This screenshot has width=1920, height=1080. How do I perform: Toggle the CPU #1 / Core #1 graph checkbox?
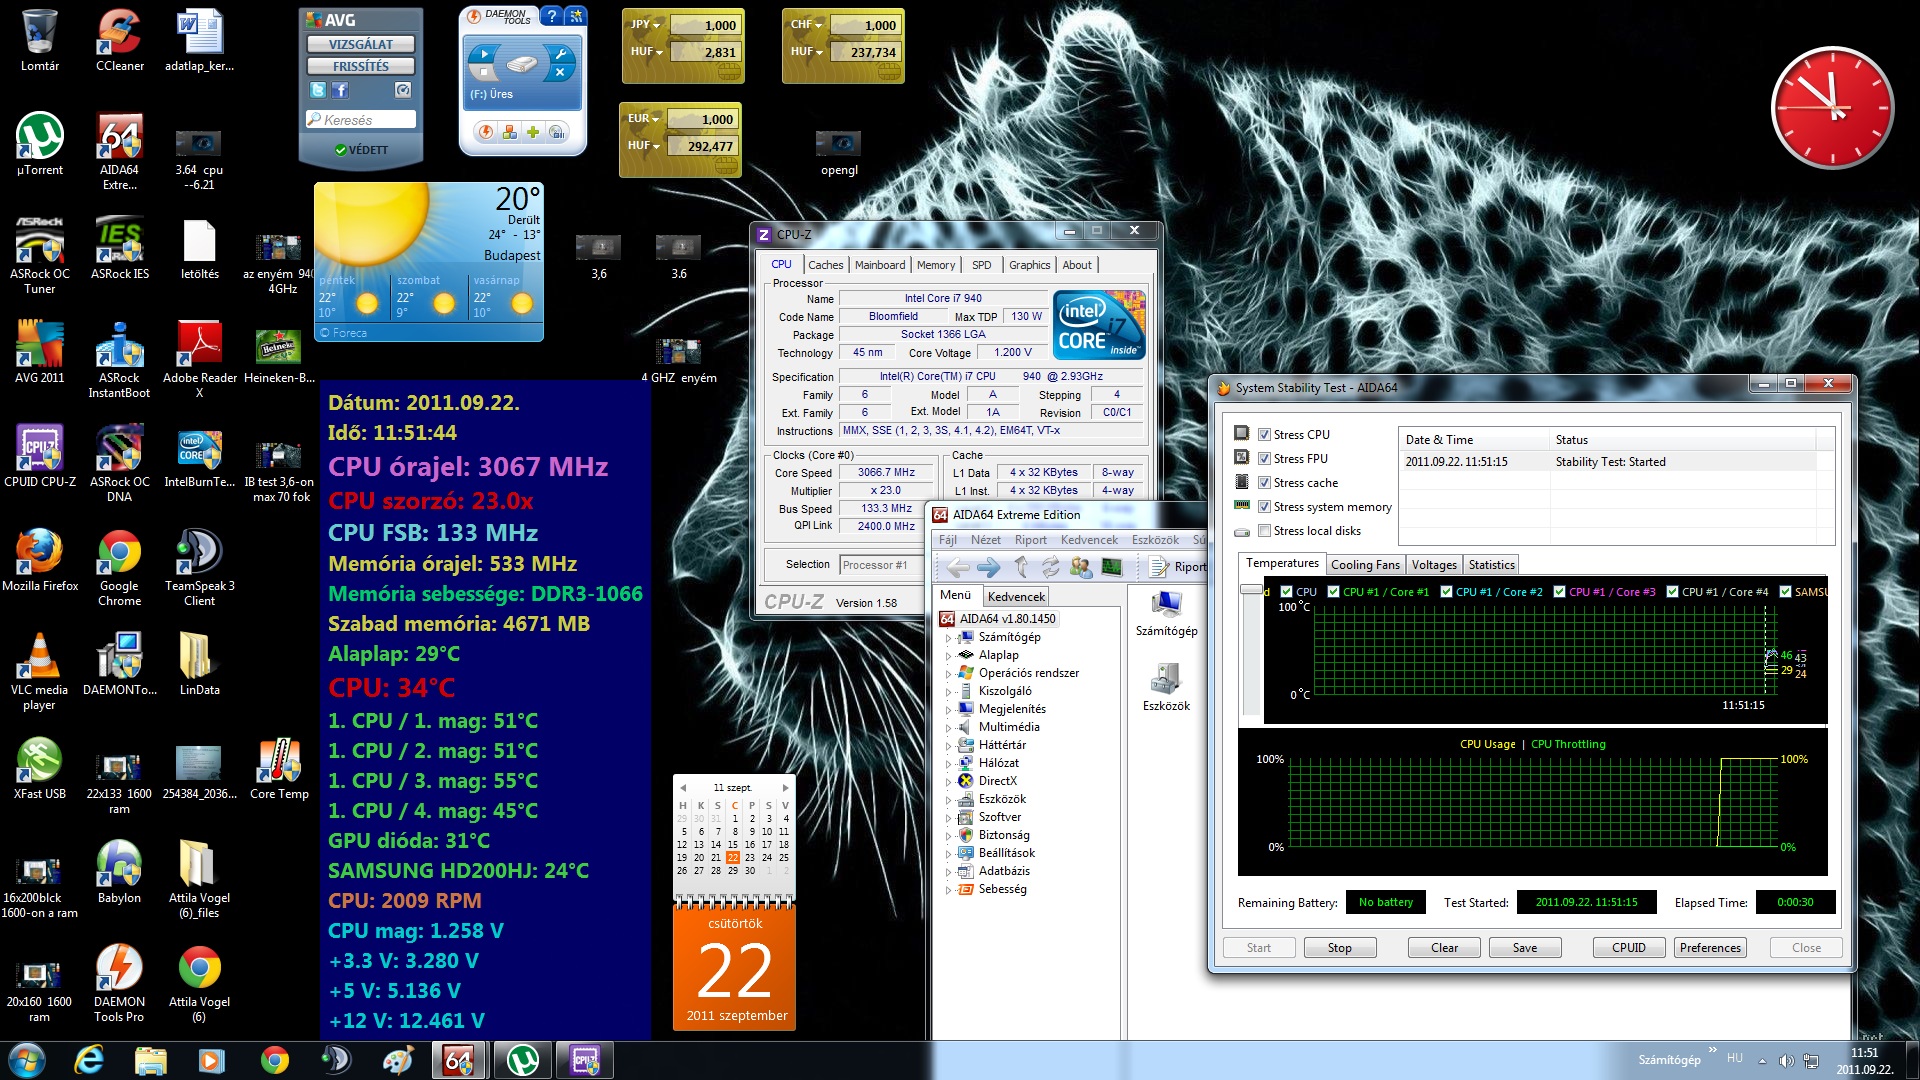pos(1333,591)
